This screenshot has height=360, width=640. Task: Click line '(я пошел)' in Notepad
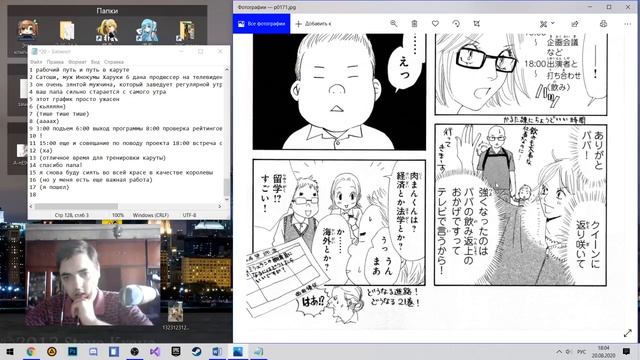[52, 187]
